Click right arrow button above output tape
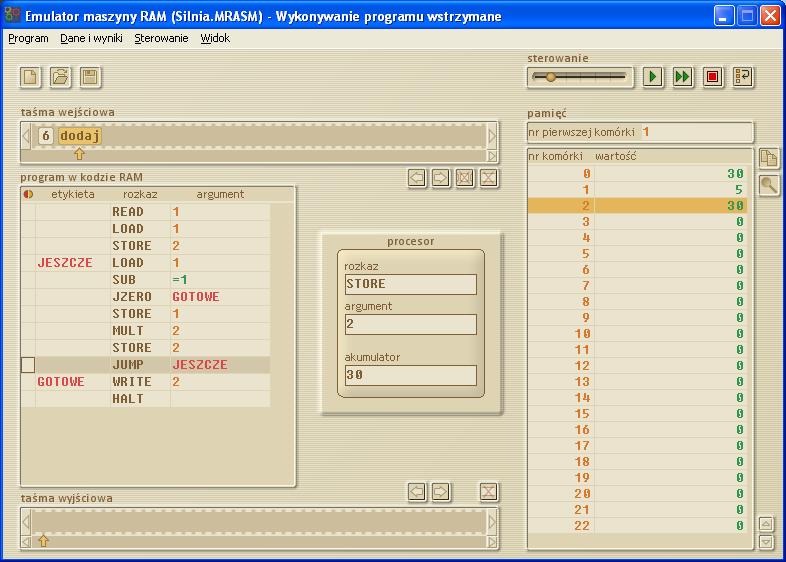Image resolution: width=786 pixels, height=562 pixels. click(x=441, y=492)
